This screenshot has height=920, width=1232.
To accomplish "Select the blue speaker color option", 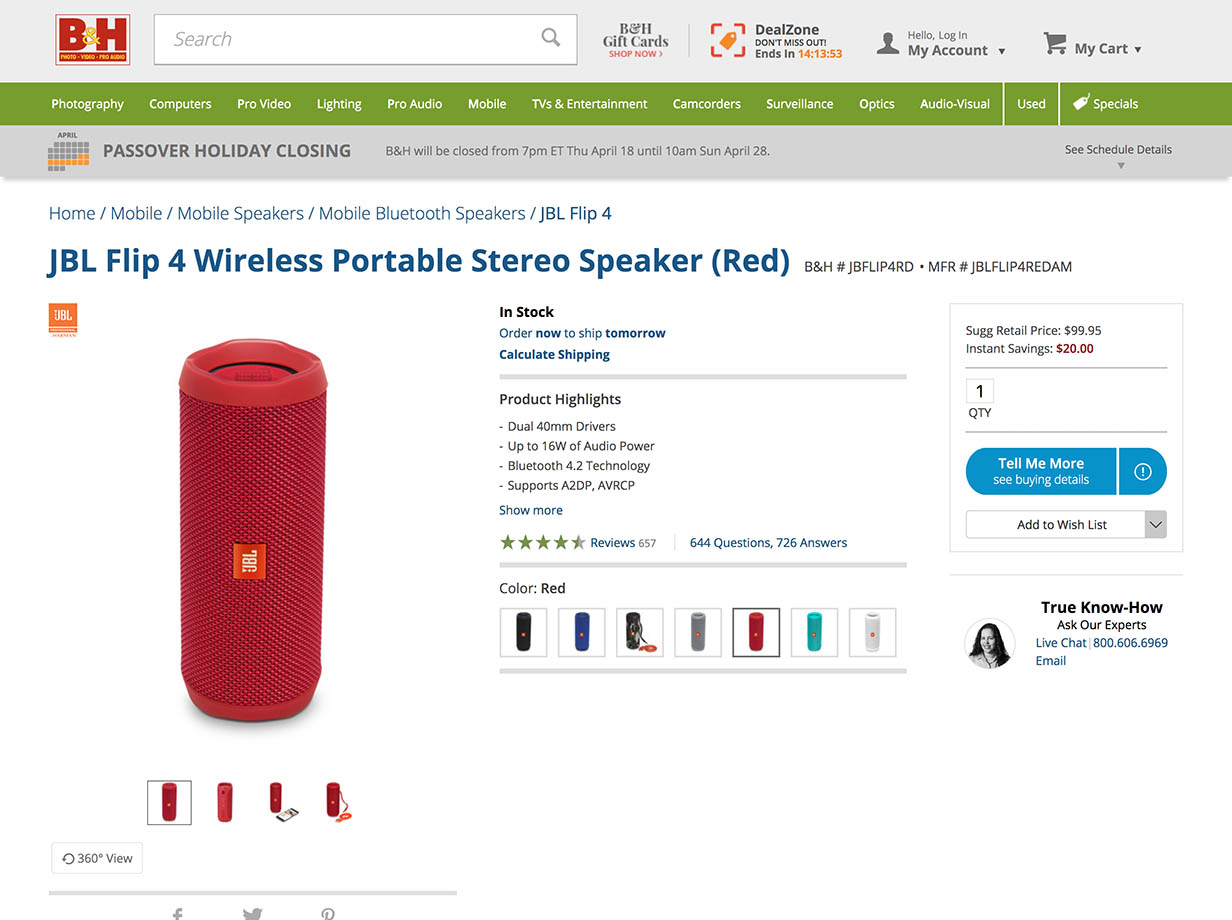I will 581,632.
